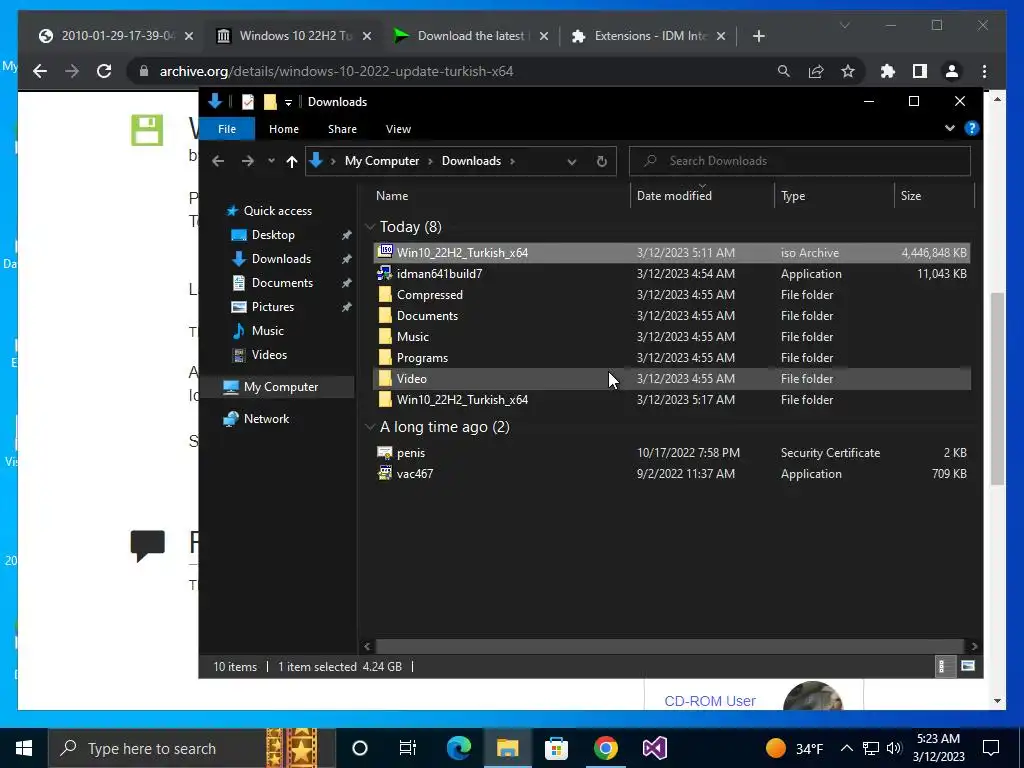Click the New folder quick access icon

pos(270,102)
